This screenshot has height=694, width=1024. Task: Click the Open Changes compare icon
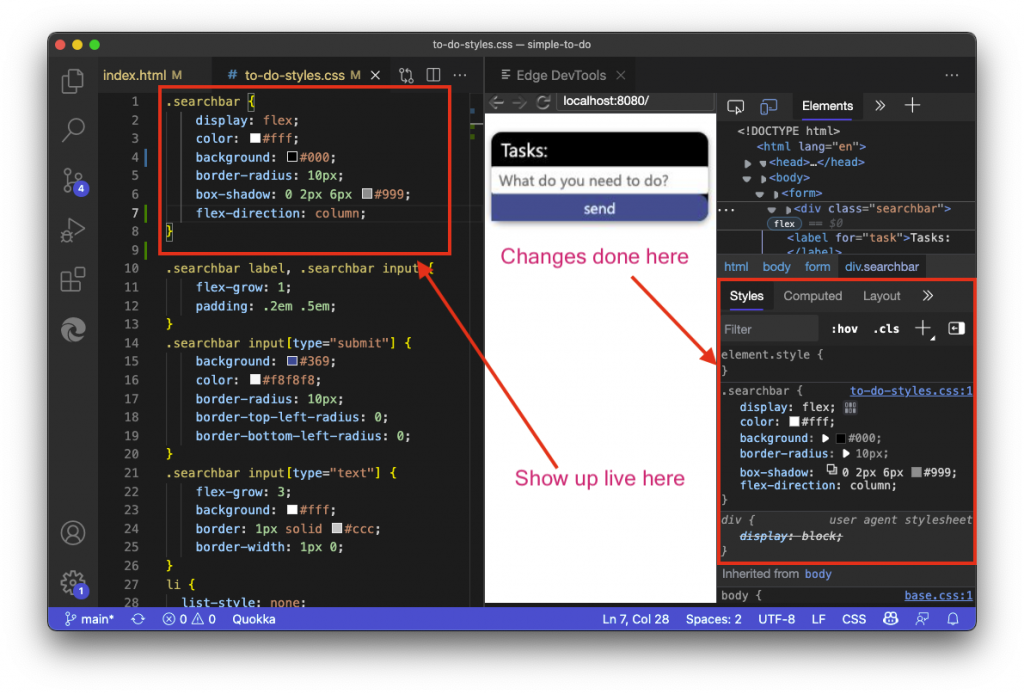point(406,76)
